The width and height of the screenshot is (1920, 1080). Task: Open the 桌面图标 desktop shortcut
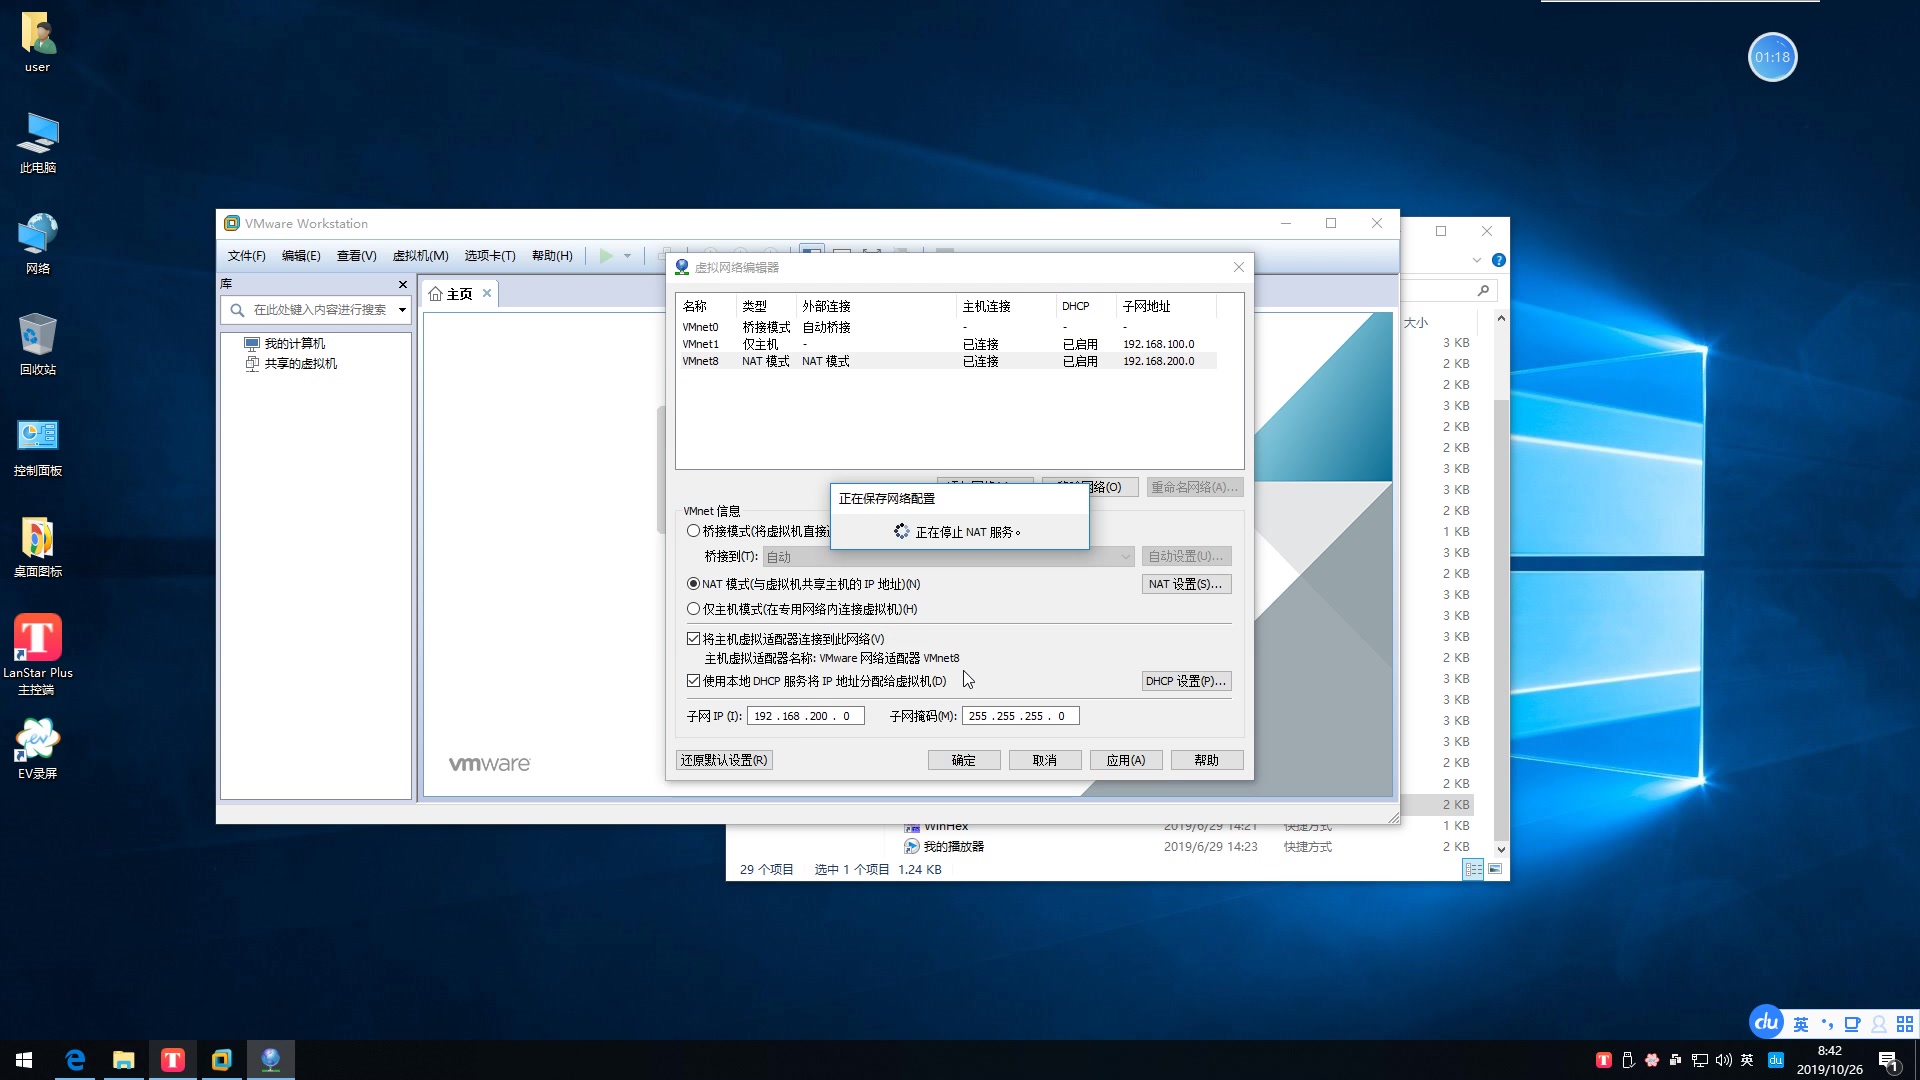pos(38,547)
